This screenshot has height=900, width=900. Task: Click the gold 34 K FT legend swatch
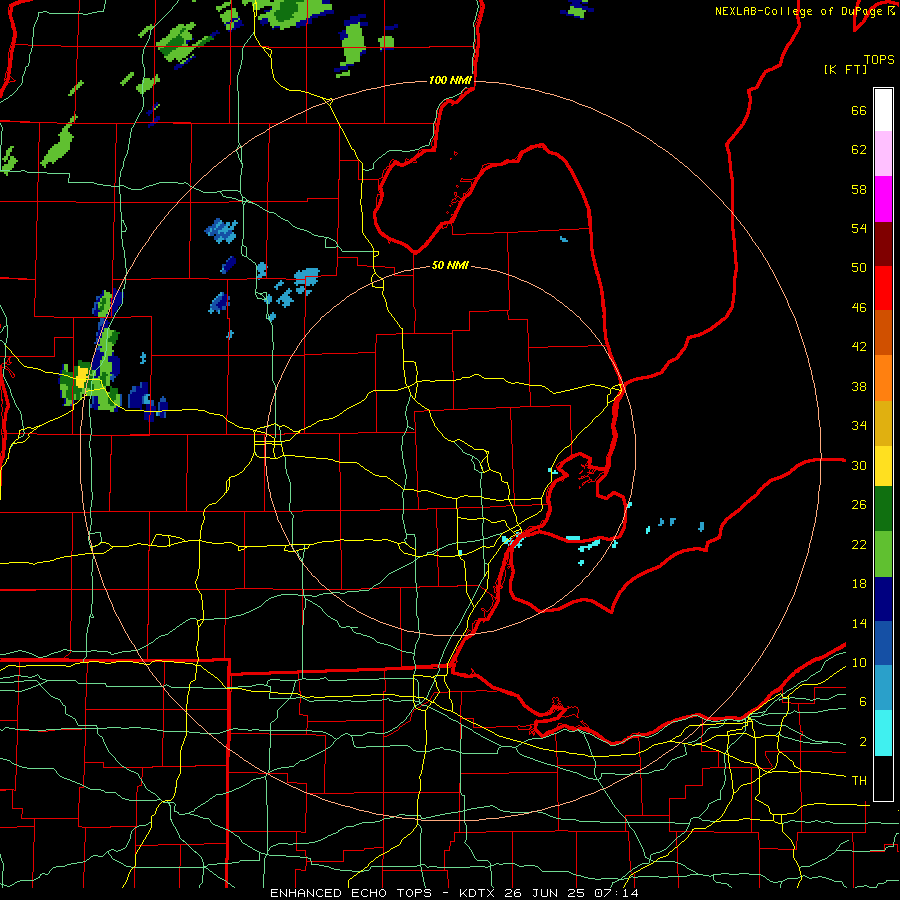(x=883, y=423)
